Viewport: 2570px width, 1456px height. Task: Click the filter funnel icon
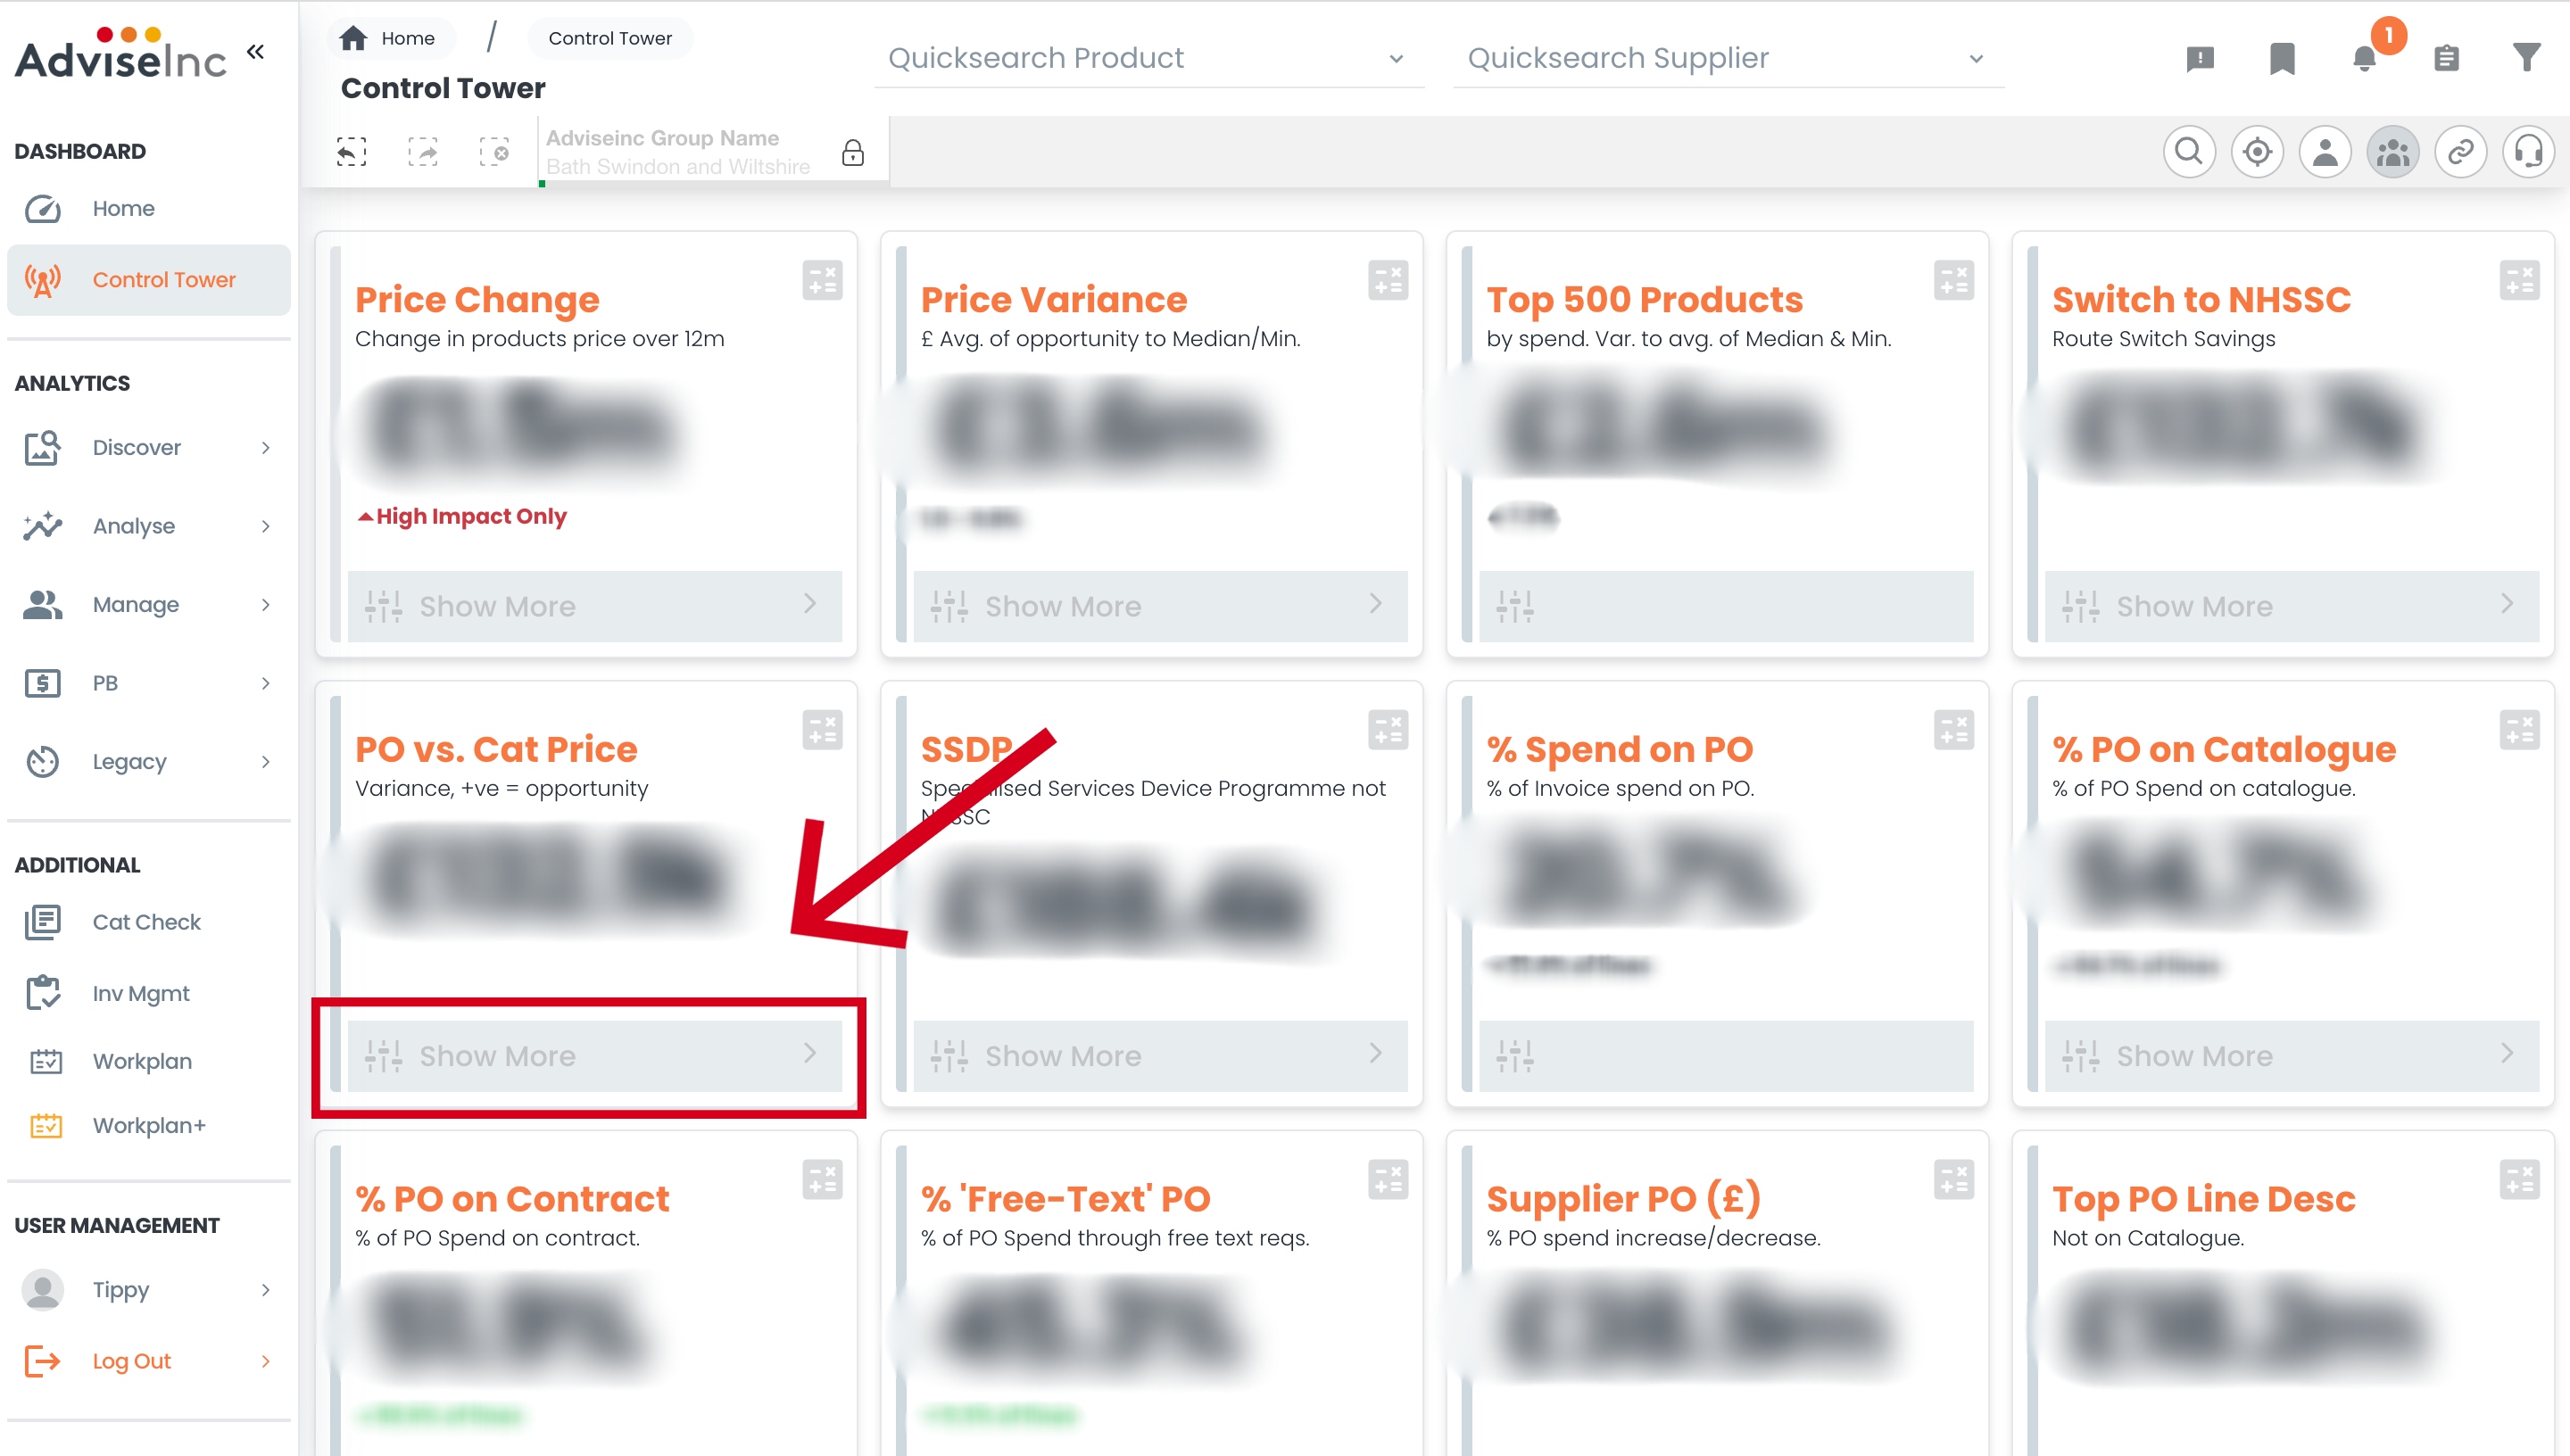pyautogui.click(x=2527, y=58)
